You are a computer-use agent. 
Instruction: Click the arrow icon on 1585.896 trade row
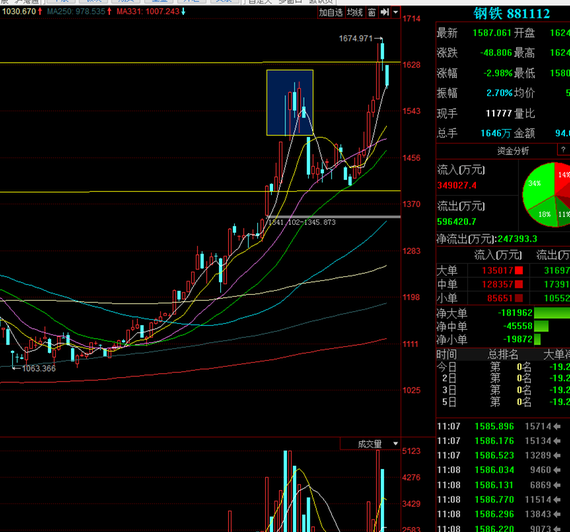(557, 426)
